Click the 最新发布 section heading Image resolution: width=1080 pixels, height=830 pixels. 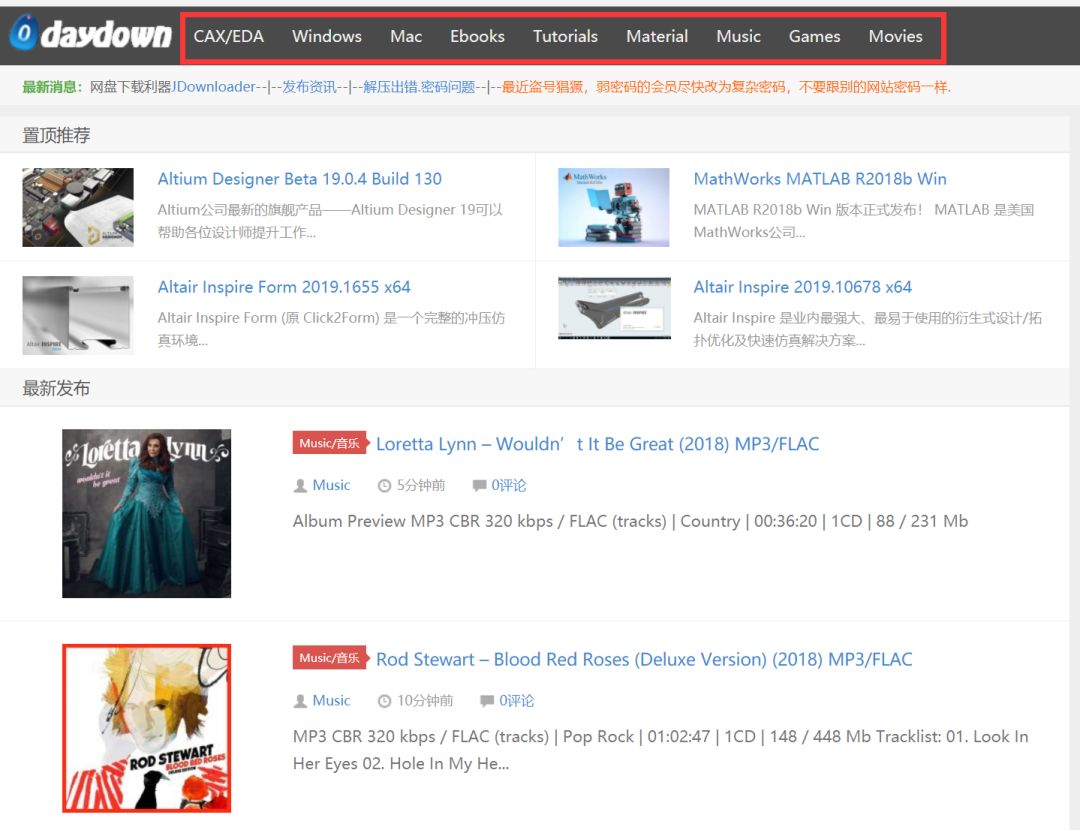pyautogui.click(x=56, y=388)
